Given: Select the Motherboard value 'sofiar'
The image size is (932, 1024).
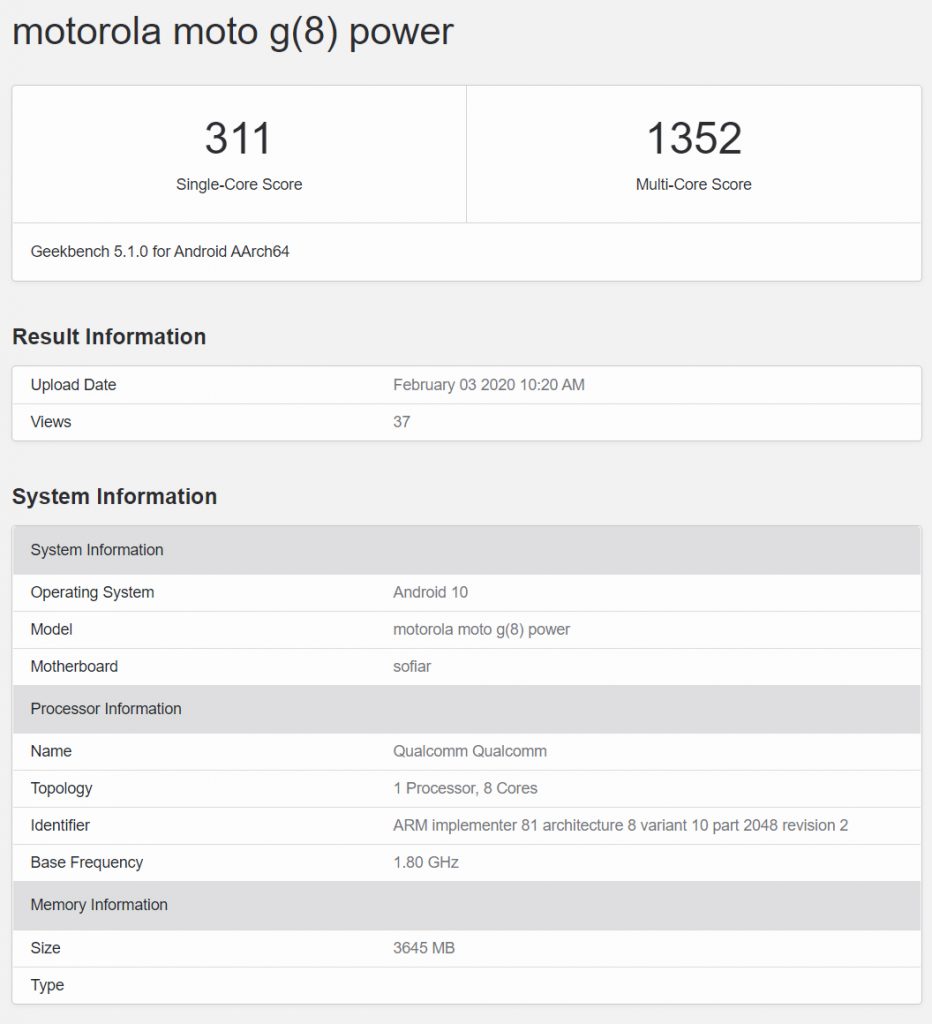Looking at the screenshot, I should point(412,666).
